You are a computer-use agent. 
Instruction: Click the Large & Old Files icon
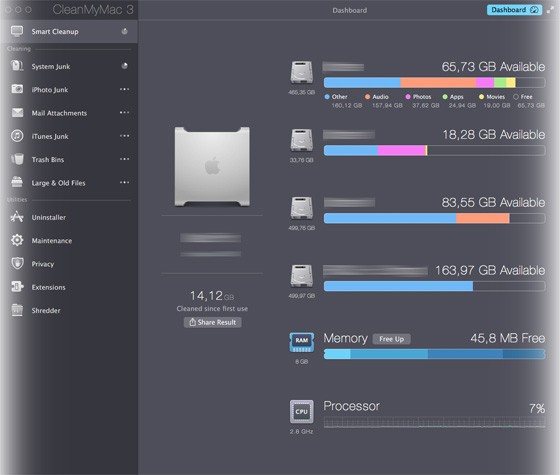(x=17, y=182)
